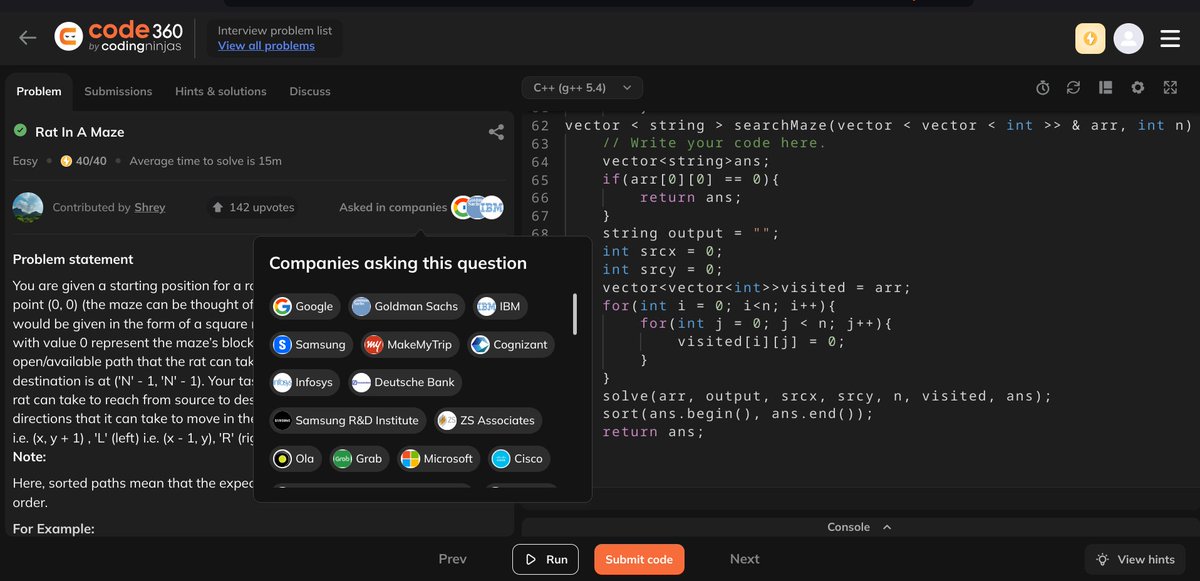
Task: Select the Microsoft company chip
Action: (x=437, y=458)
